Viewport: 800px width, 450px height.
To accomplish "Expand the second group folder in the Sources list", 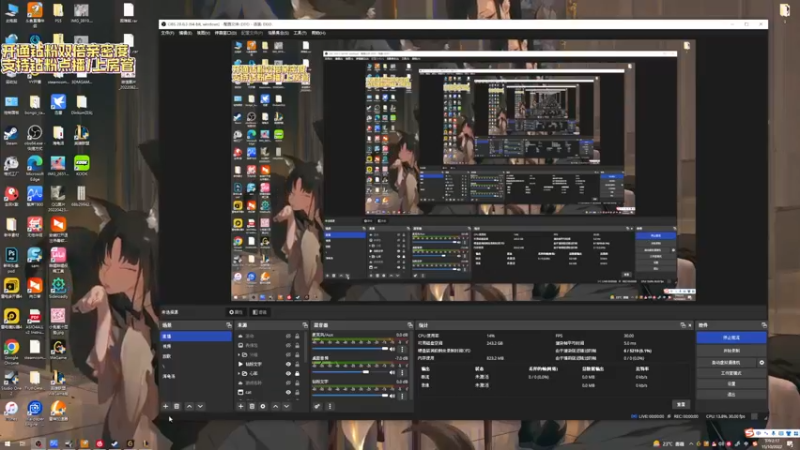I will point(239,373).
